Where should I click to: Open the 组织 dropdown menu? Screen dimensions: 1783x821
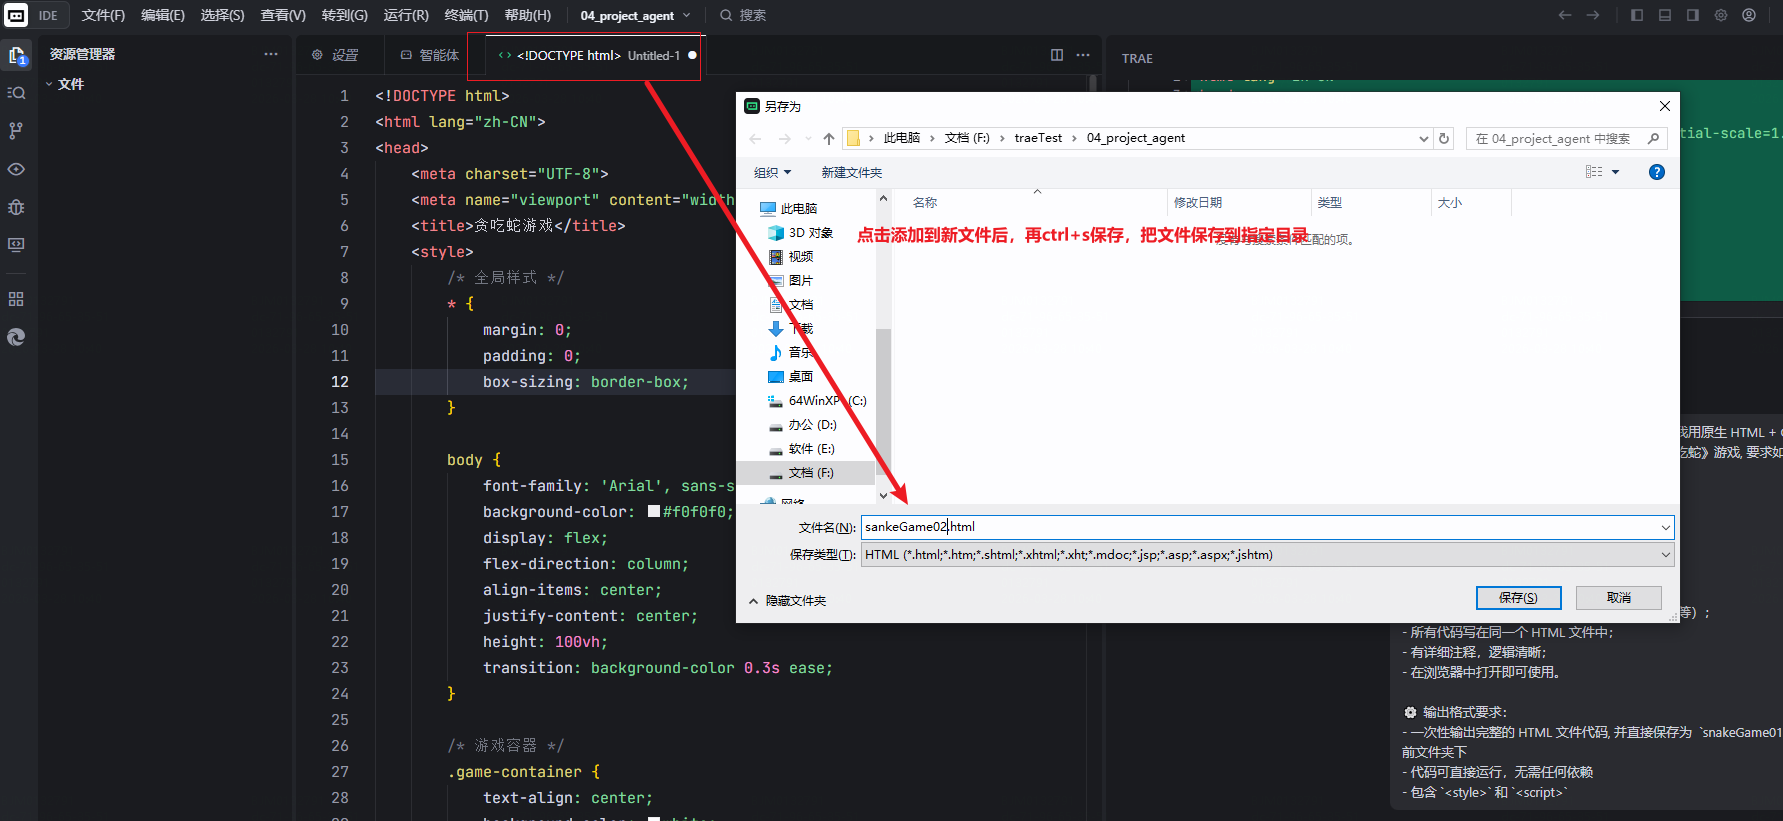pos(772,172)
